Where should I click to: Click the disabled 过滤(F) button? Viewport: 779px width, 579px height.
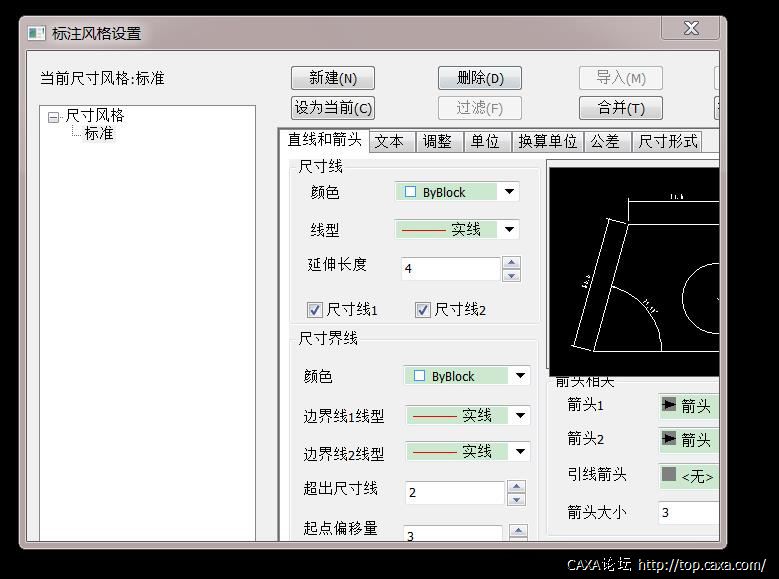click(480, 108)
